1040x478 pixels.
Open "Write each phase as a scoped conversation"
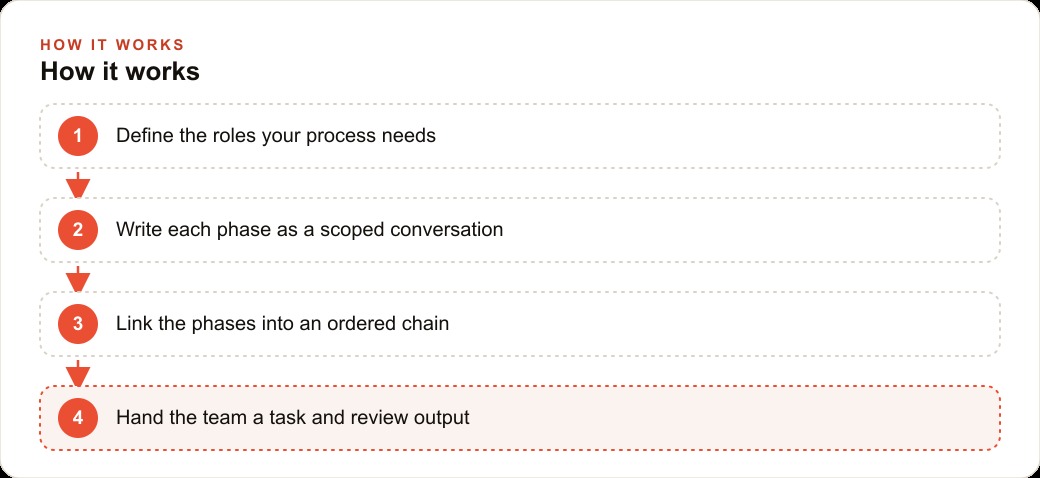[x=310, y=230]
